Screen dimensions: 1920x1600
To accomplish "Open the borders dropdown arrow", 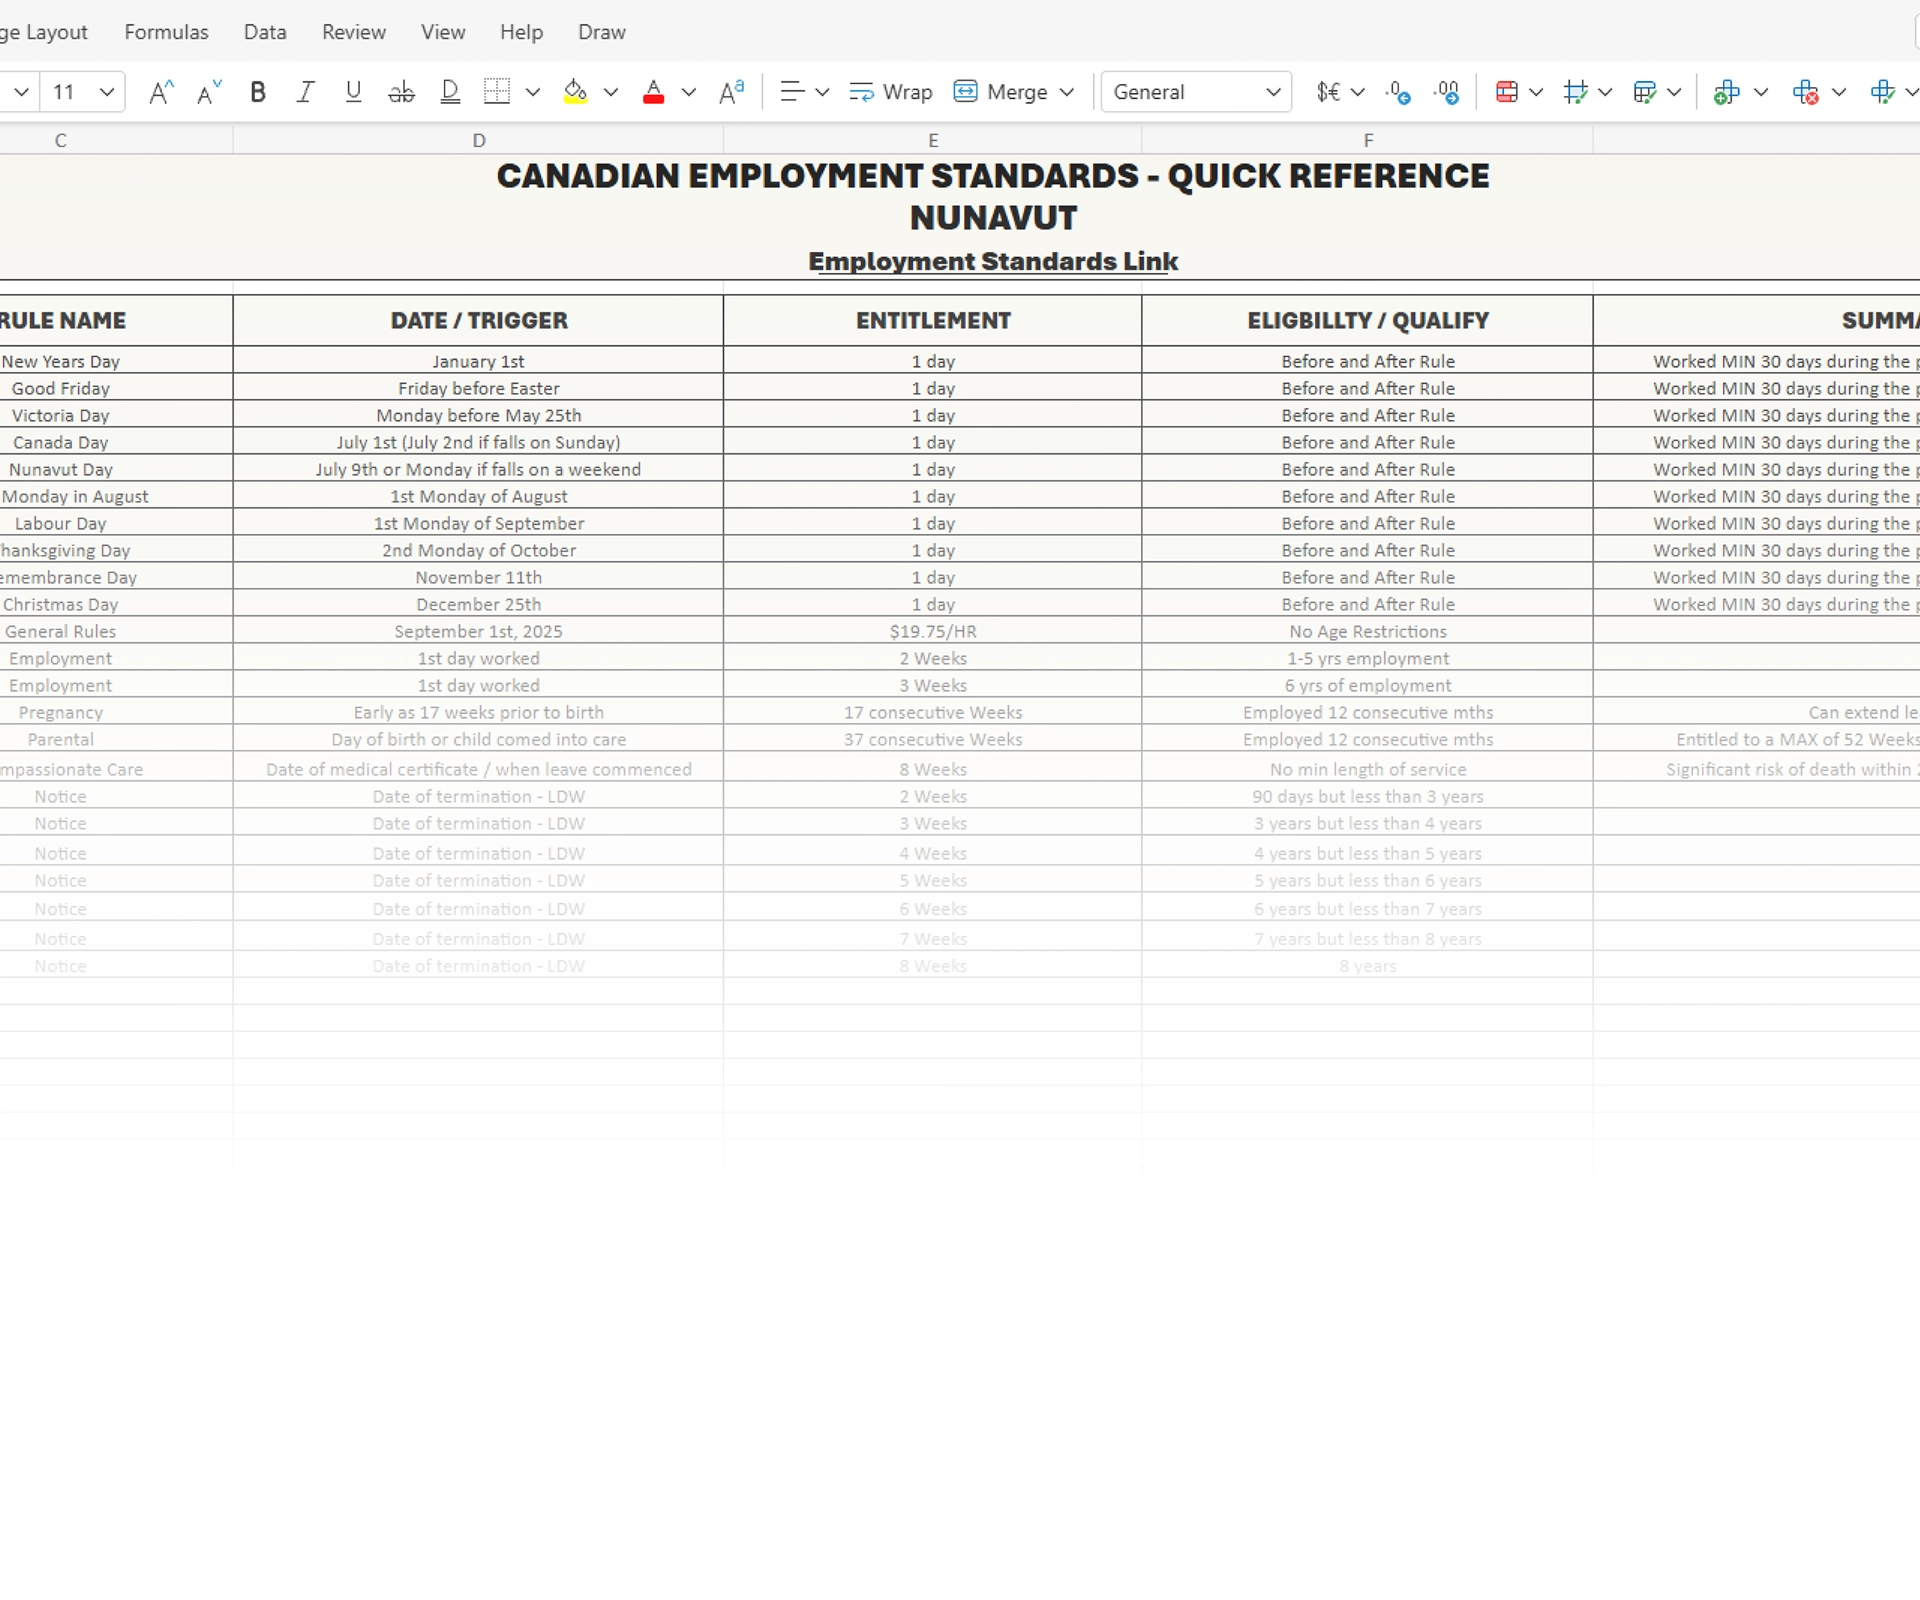I will (533, 92).
